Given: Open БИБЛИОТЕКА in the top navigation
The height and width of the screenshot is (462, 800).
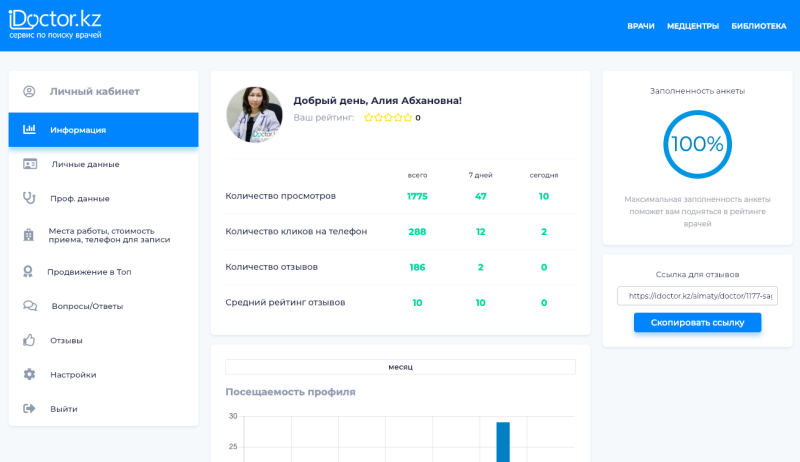Looking at the screenshot, I should tap(759, 26).
